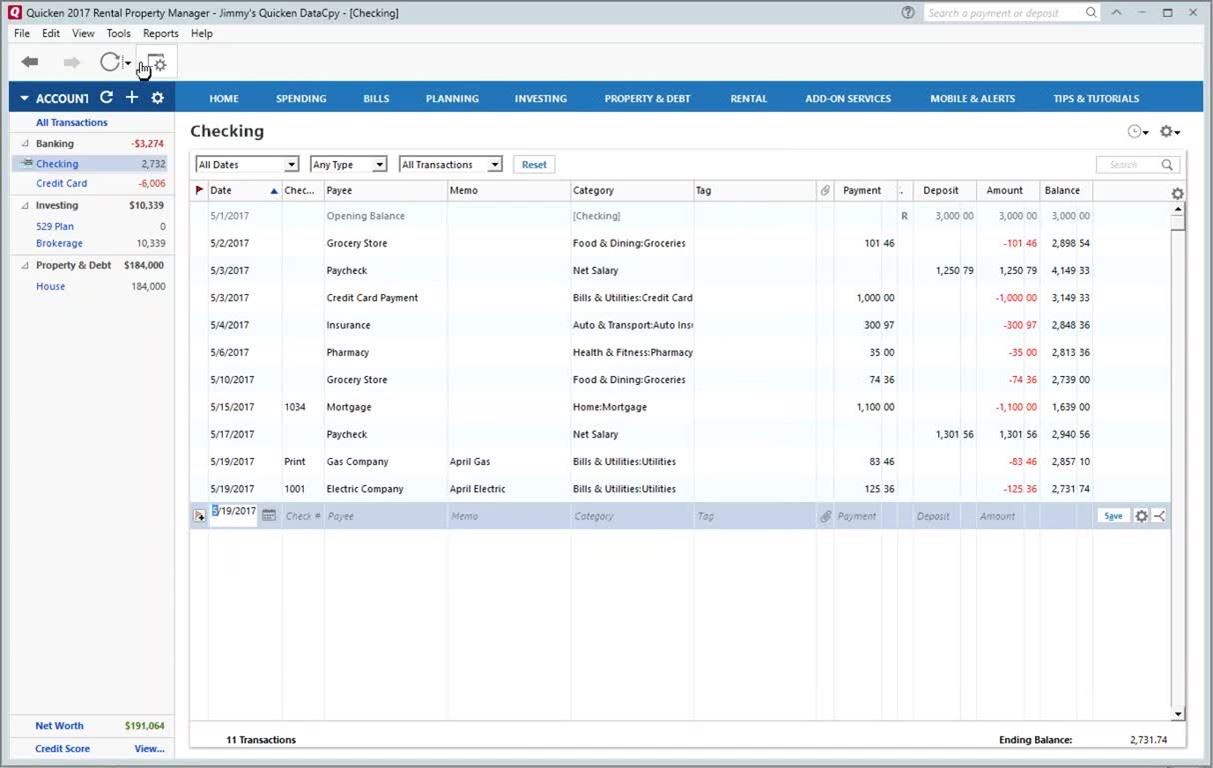Click the add account plus icon
This screenshot has width=1213, height=768.
tap(131, 97)
